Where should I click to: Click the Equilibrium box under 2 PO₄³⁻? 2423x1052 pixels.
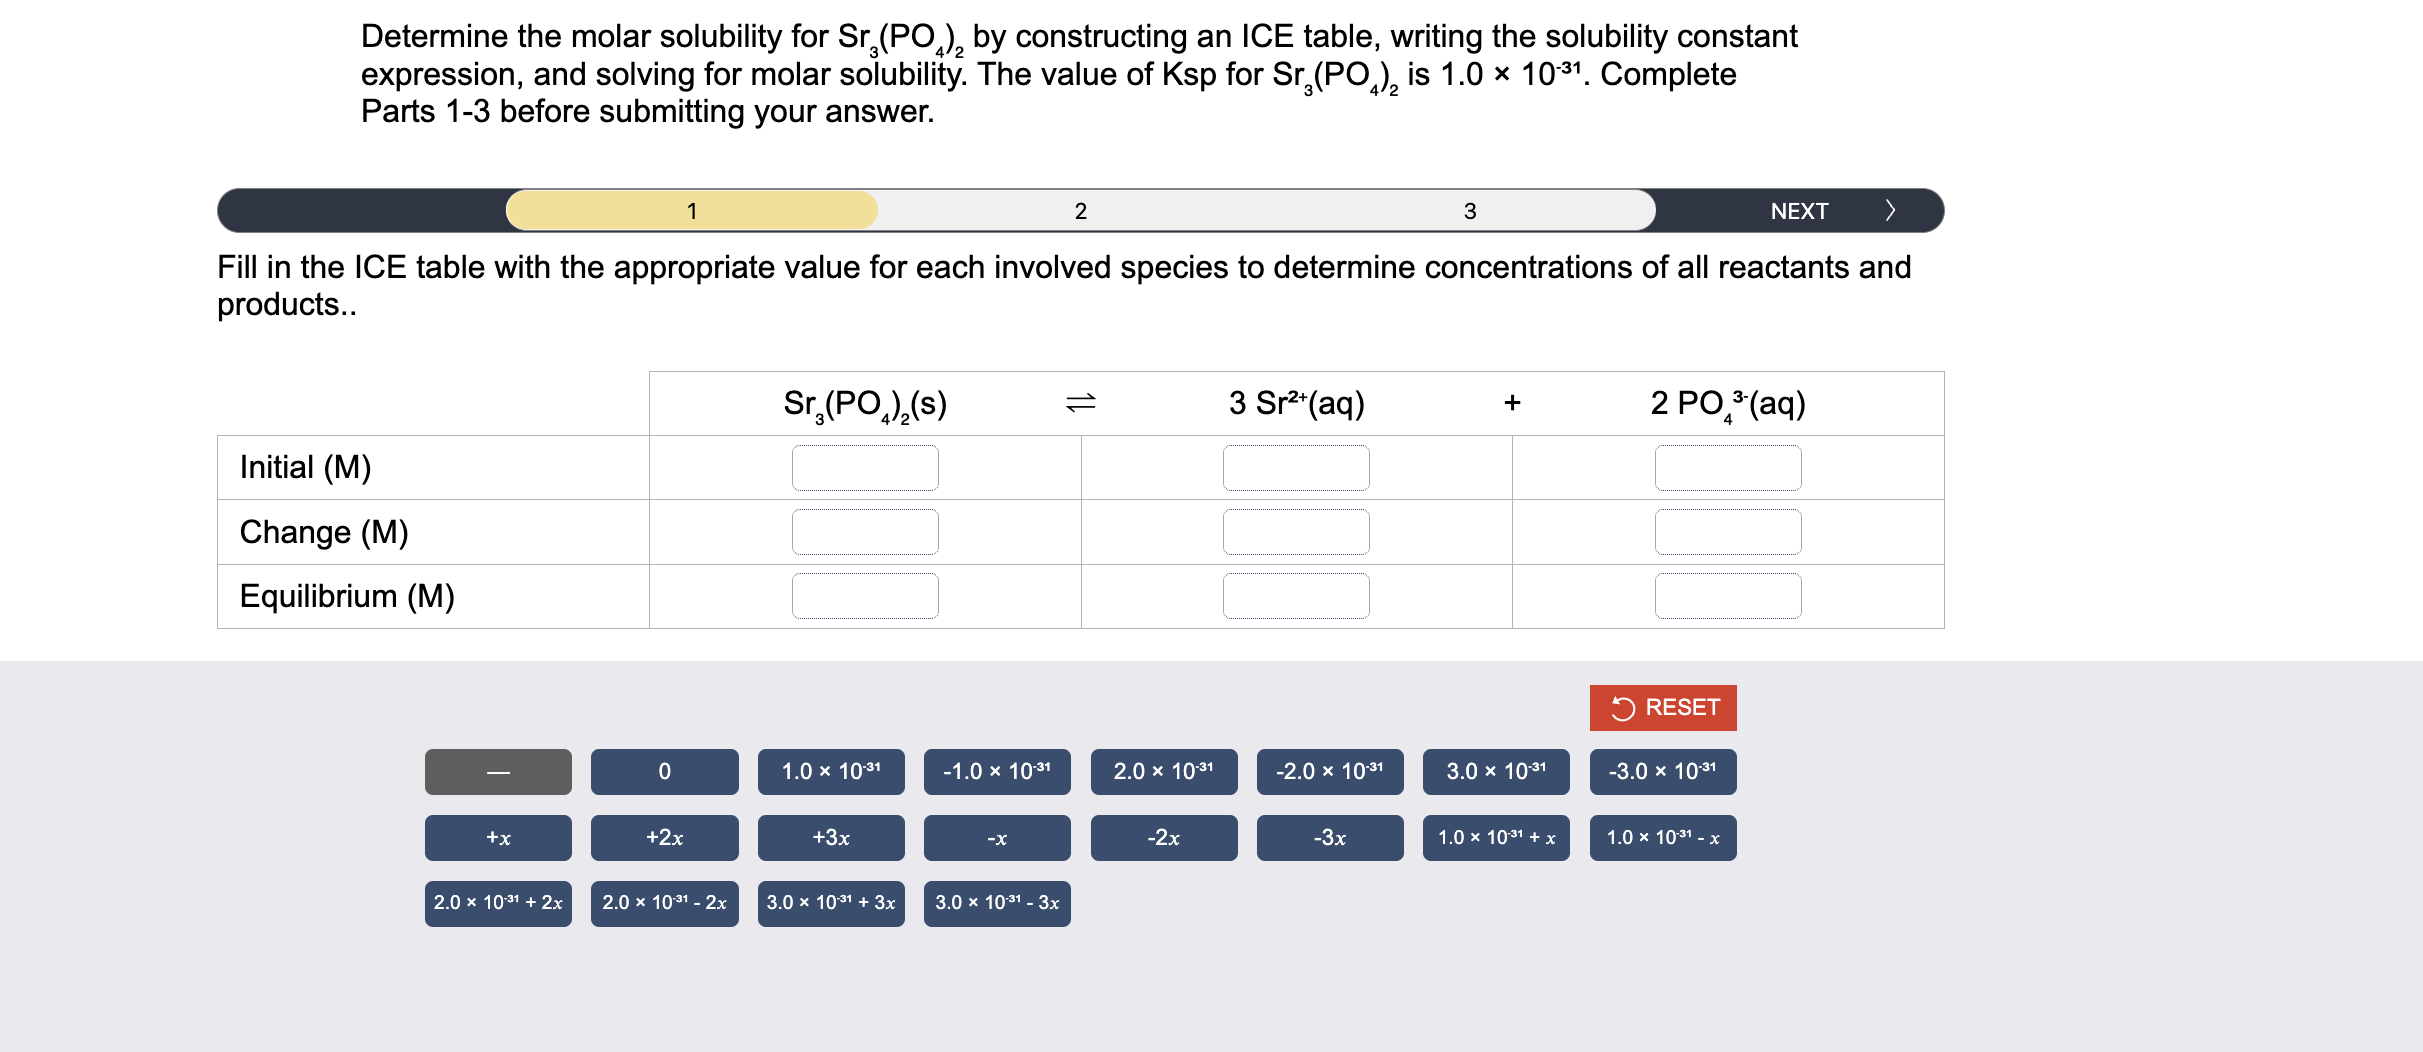[x=1727, y=595]
